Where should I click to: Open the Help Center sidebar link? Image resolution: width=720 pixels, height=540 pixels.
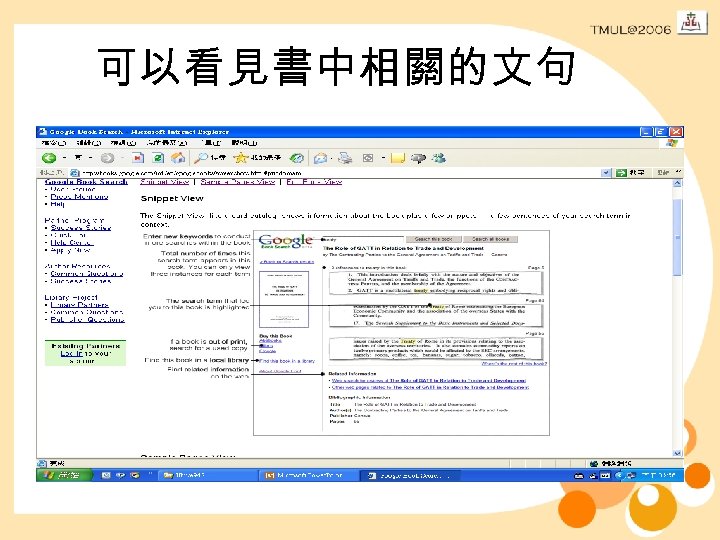coord(72,242)
